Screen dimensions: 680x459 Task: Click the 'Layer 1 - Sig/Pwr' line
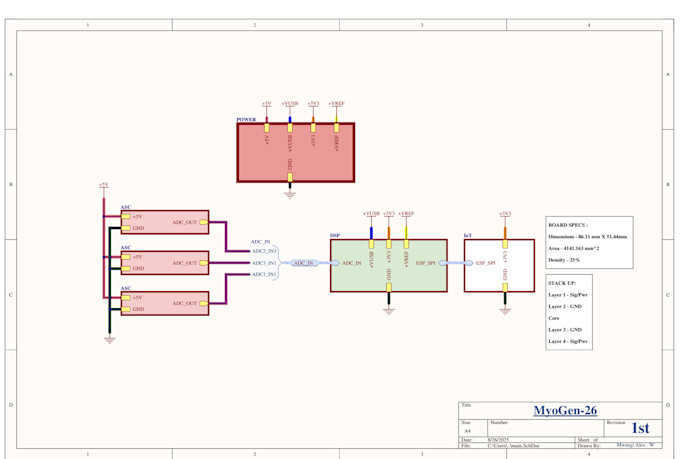click(x=568, y=295)
